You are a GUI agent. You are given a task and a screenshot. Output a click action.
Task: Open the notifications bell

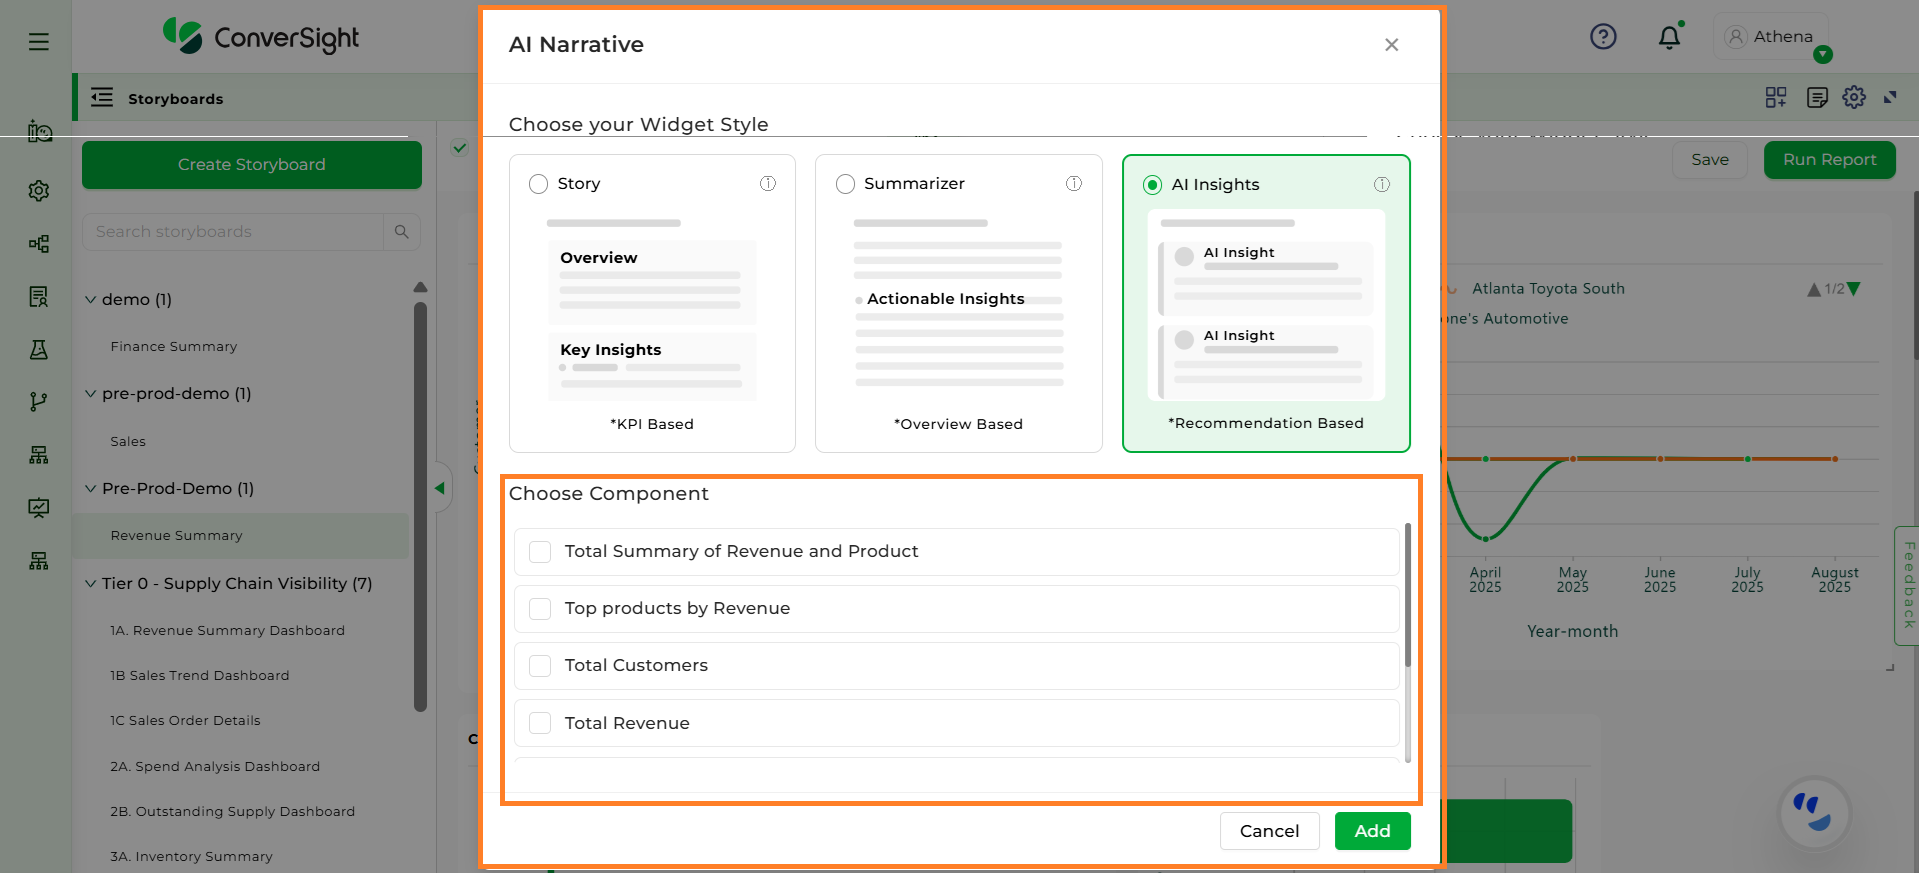coord(1669,38)
